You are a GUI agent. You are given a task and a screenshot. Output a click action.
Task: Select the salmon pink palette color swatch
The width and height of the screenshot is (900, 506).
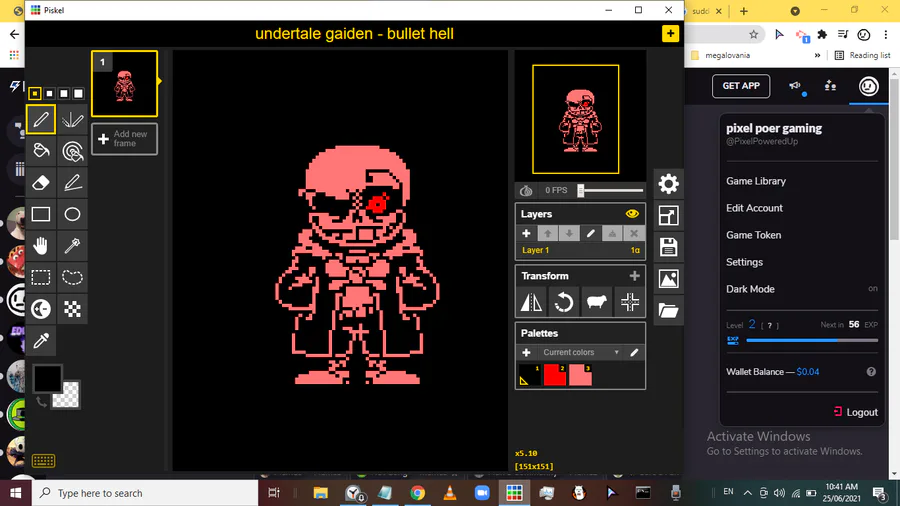point(580,375)
